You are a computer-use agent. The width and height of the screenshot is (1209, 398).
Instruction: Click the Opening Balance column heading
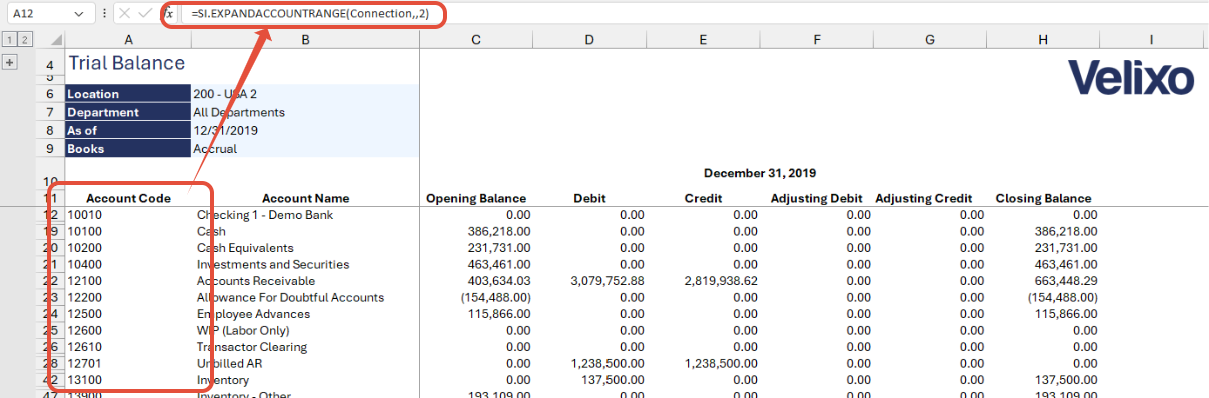coord(476,198)
